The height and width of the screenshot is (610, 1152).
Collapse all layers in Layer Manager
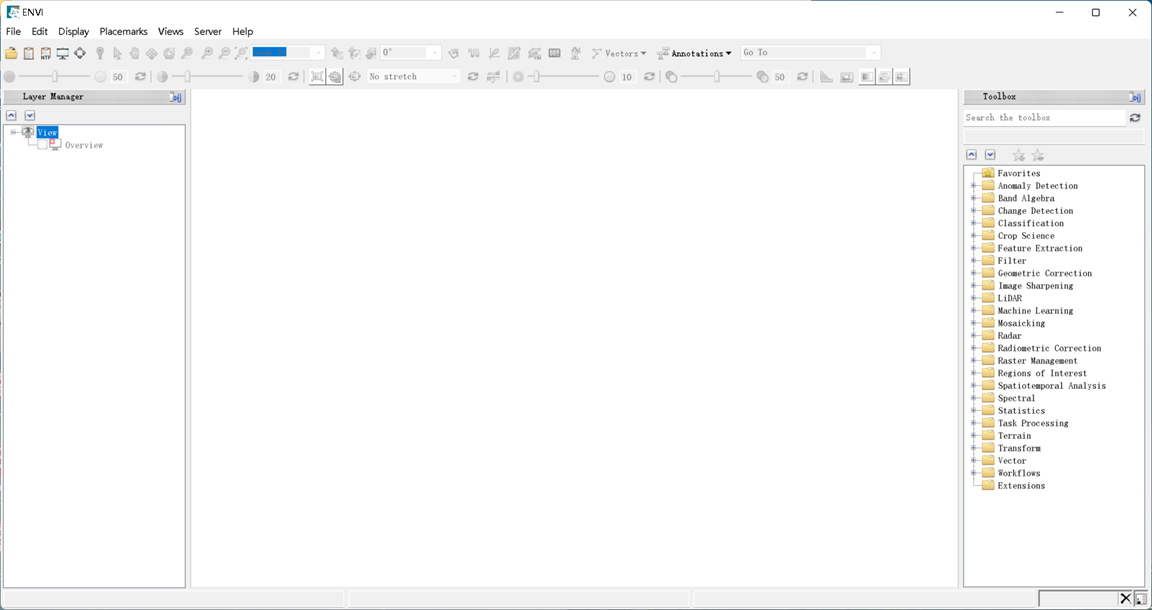tap(11, 115)
